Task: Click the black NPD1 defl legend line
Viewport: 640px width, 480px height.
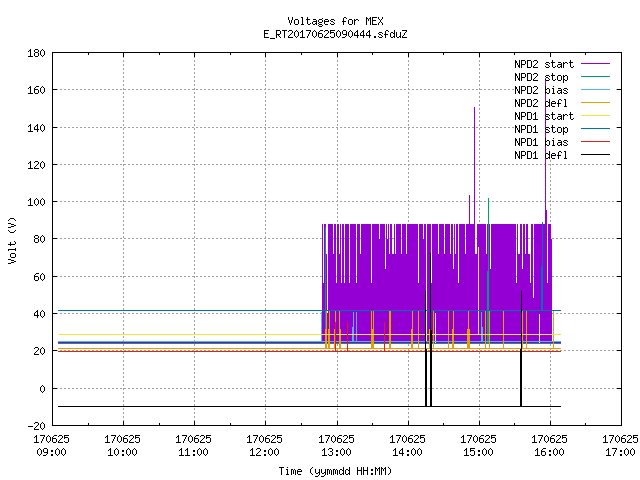Action: [596, 155]
